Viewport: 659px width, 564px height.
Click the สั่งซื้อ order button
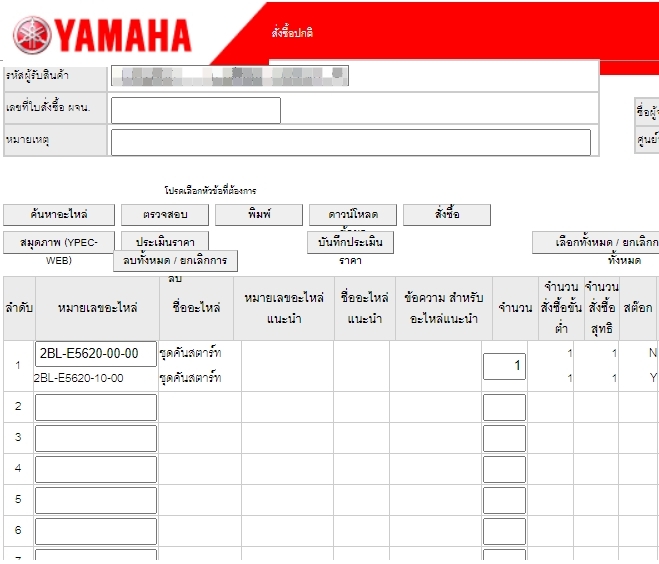(x=446, y=215)
